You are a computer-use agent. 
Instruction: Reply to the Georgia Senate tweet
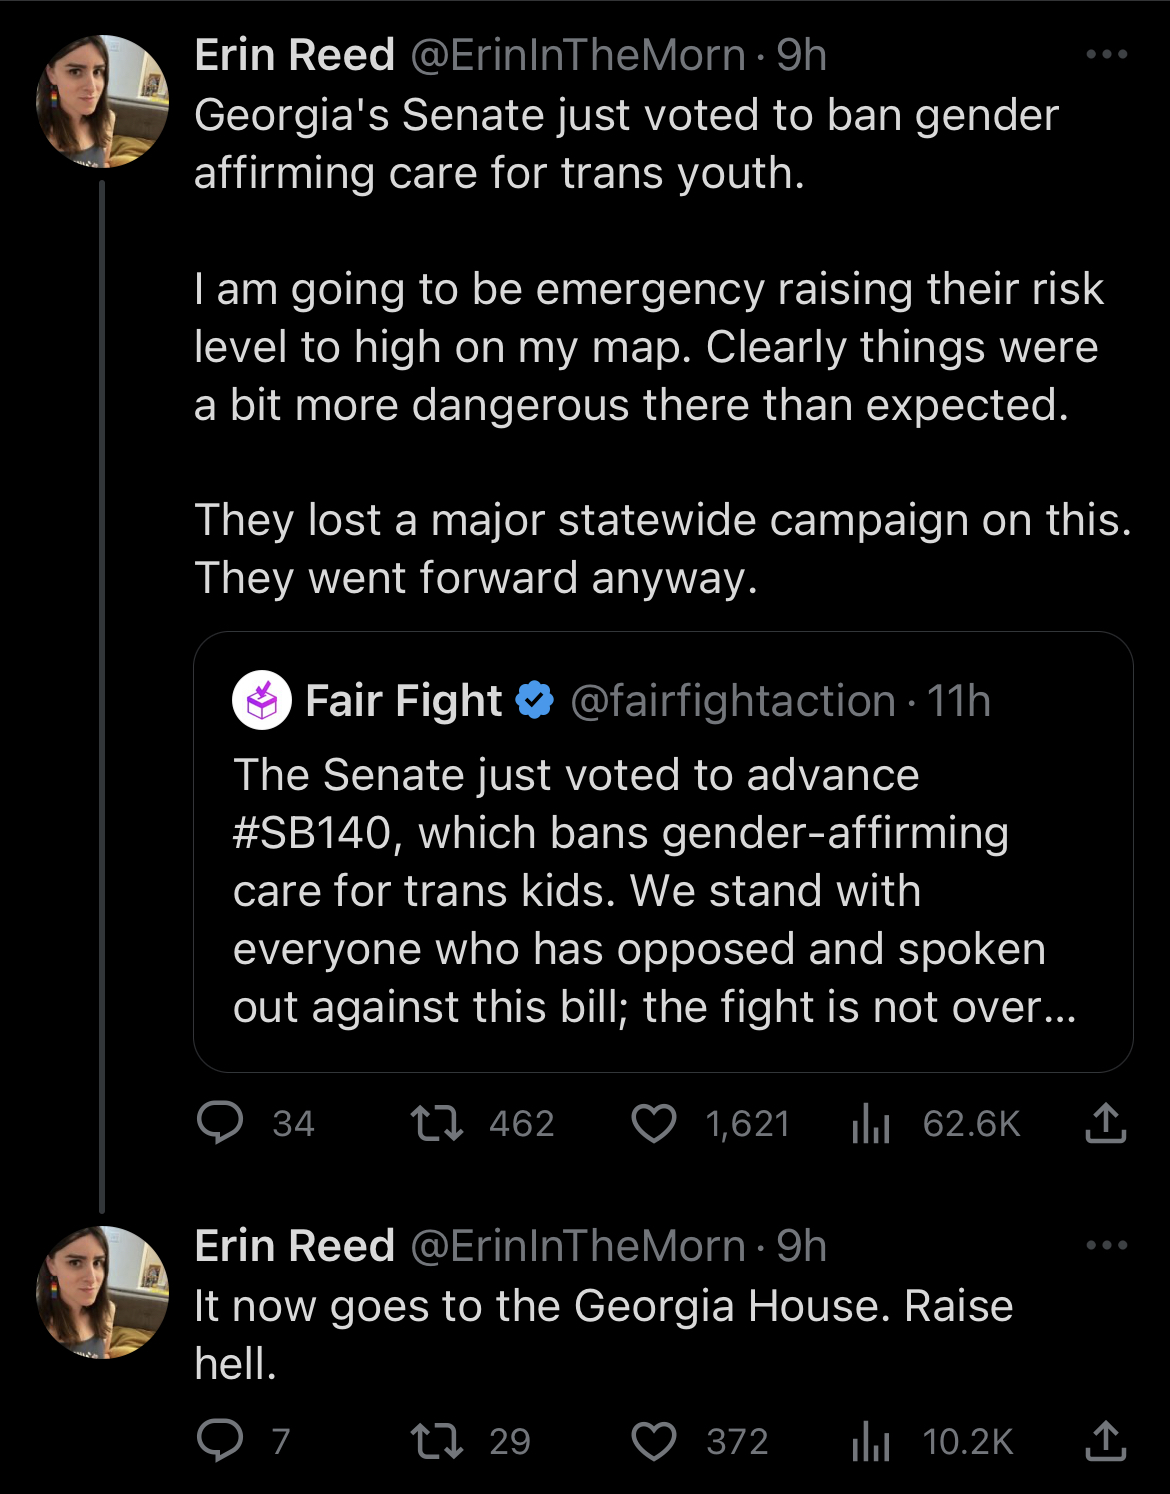[220, 1123]
